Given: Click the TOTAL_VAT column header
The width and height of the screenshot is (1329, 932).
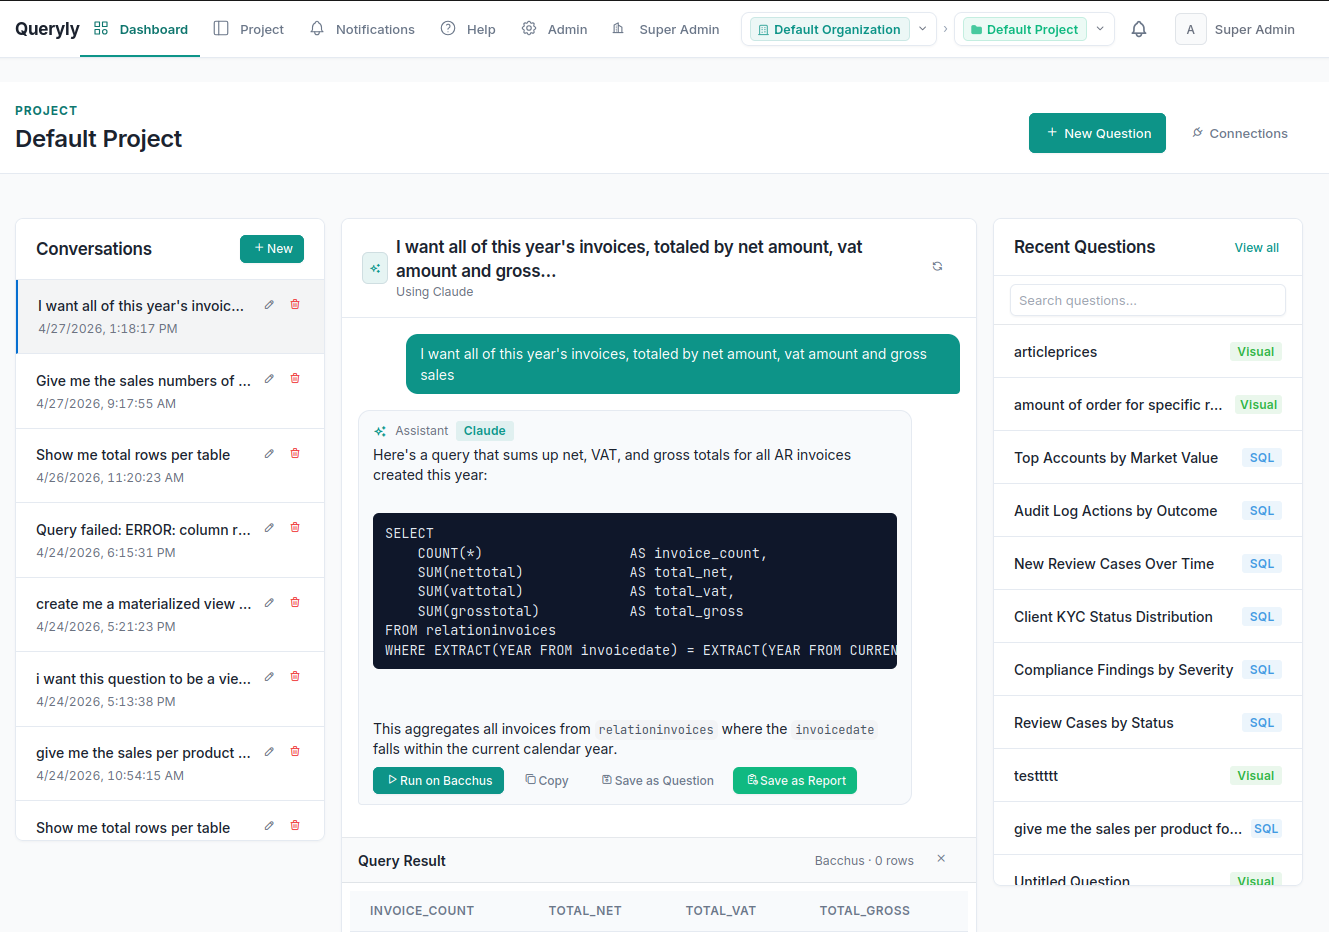Looking at the screenshot, I should tap(721, 911).
